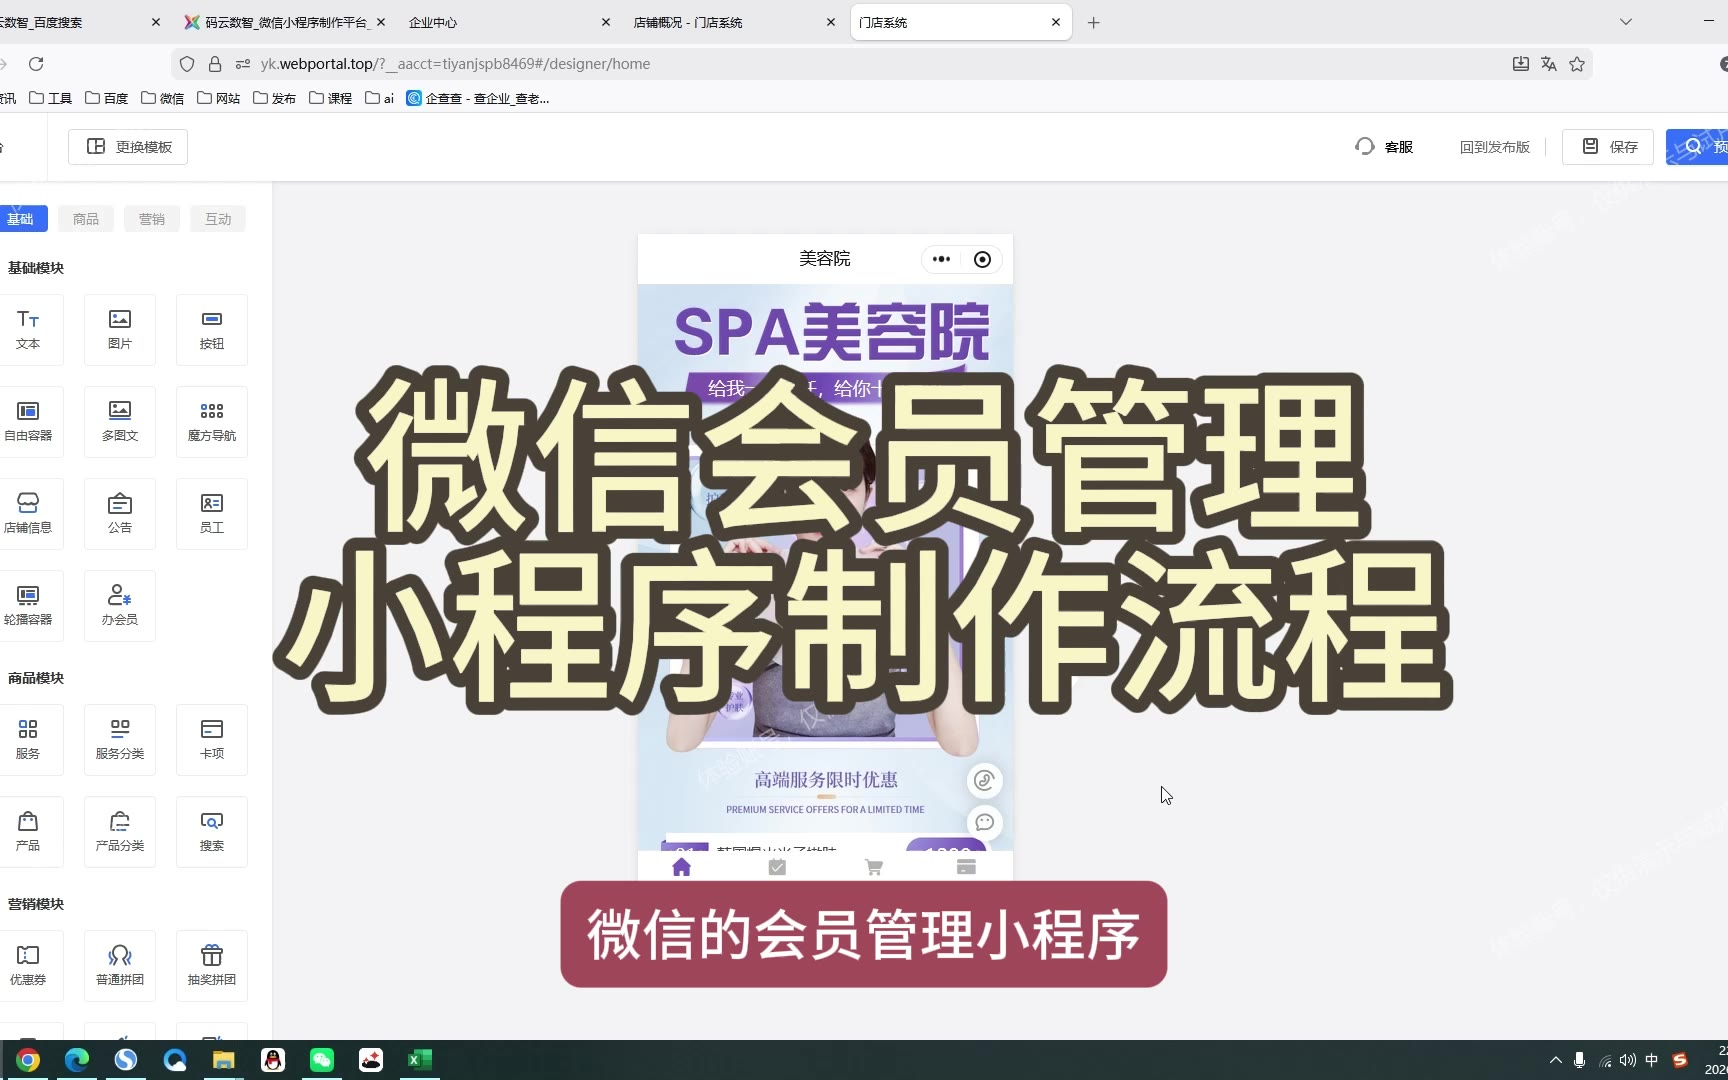The image size is (1728, 1080).
Task: Click the 更换模板 button
Action: [129, 147]
